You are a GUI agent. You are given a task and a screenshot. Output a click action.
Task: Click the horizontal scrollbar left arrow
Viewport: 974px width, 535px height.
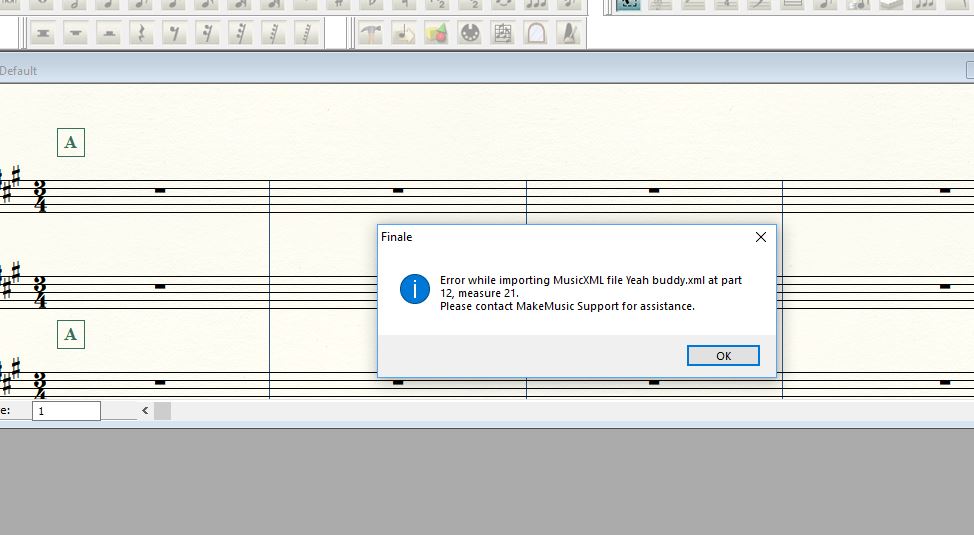pos(145,411)
